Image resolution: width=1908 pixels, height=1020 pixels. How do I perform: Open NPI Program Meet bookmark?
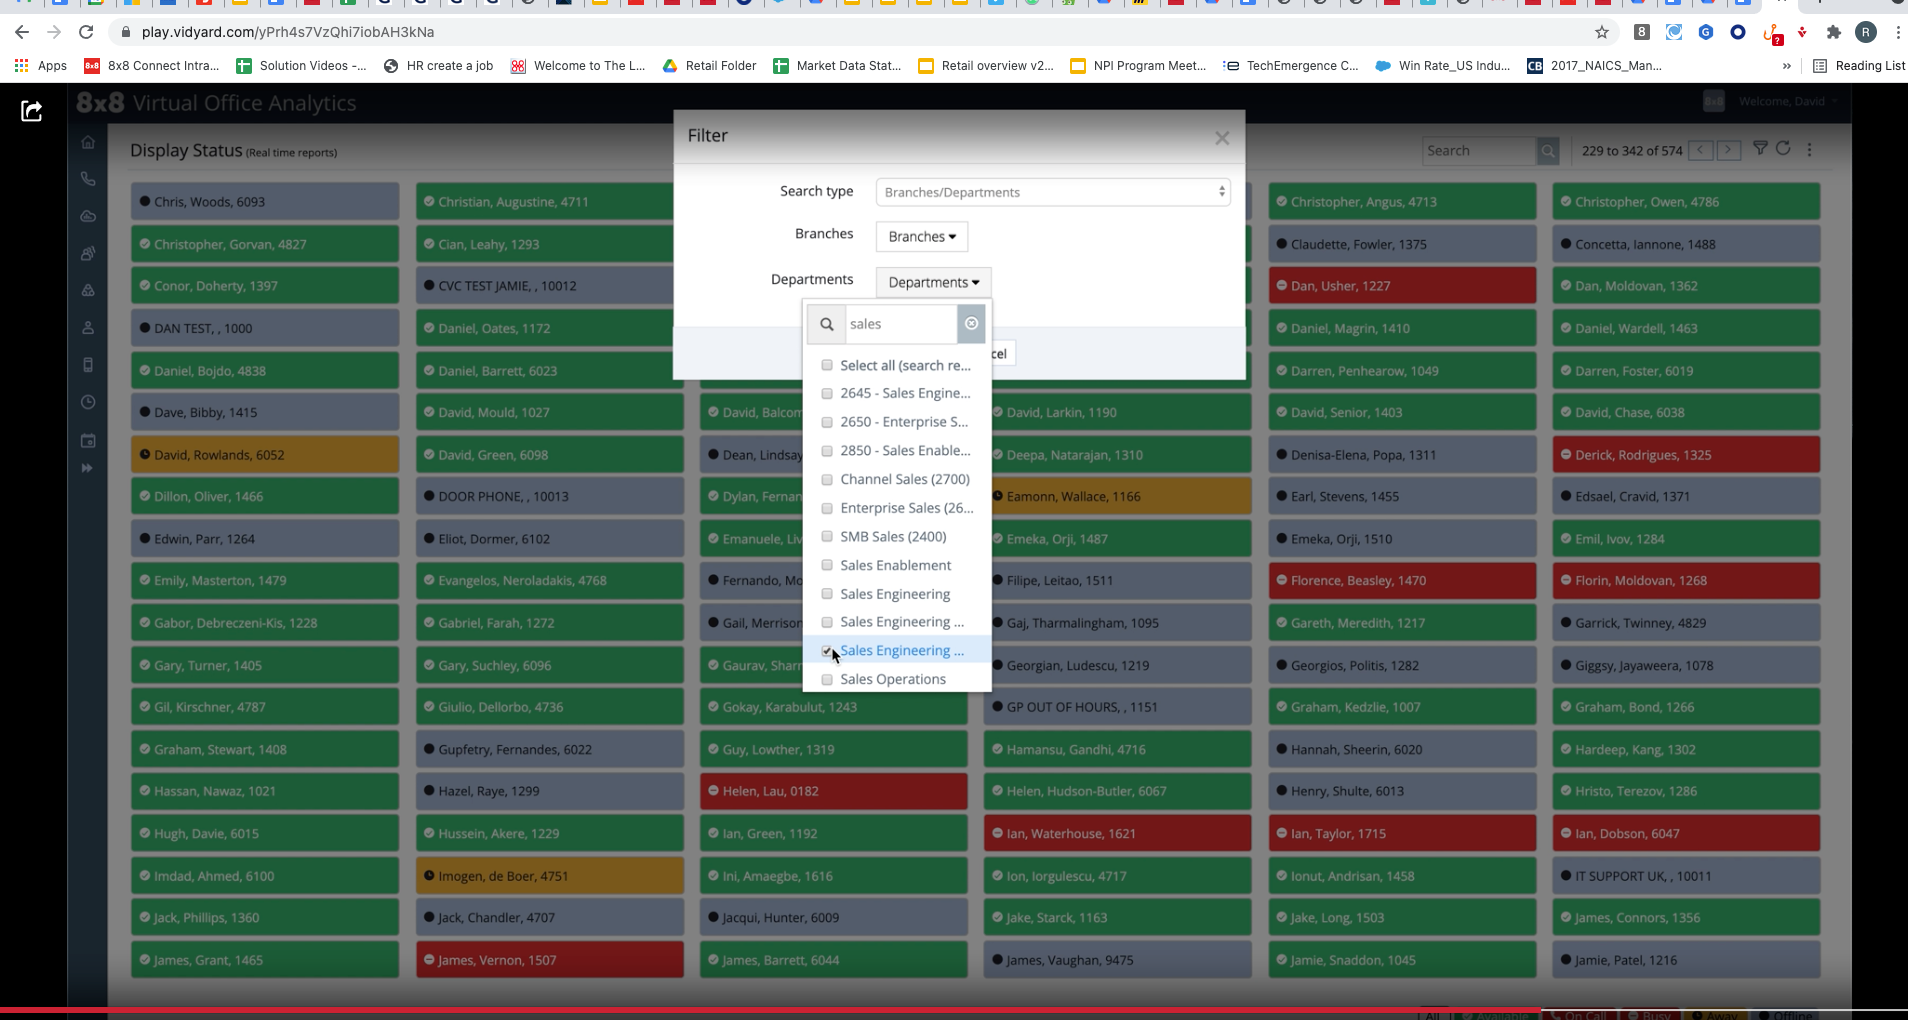tap(1138, 66)
